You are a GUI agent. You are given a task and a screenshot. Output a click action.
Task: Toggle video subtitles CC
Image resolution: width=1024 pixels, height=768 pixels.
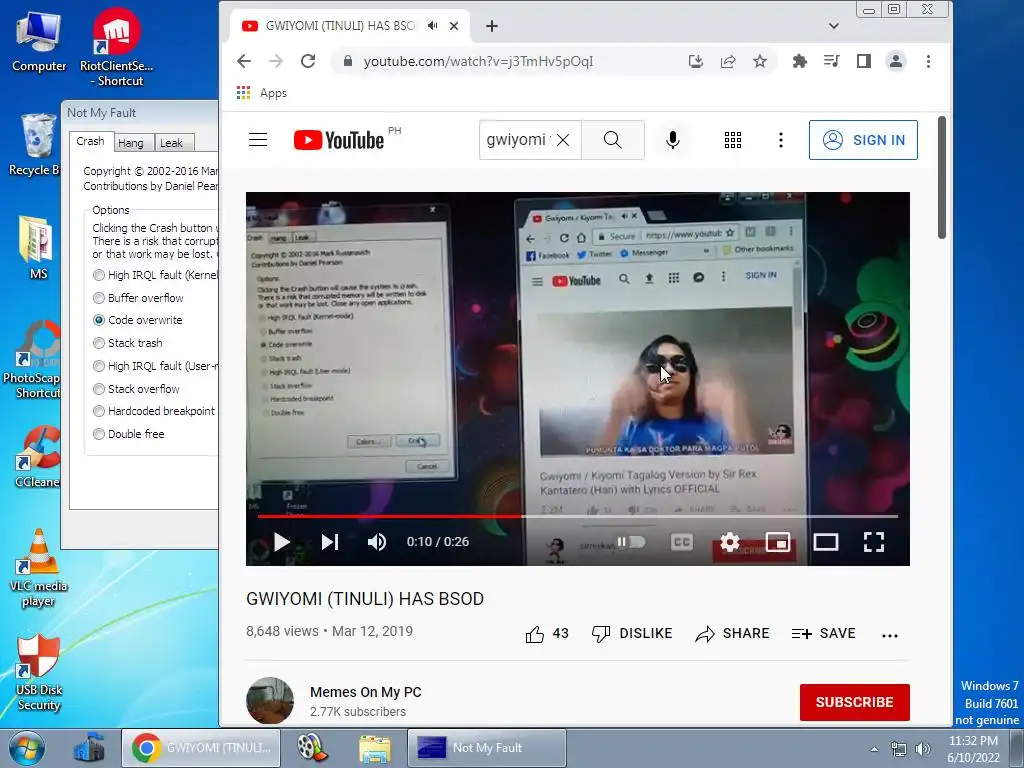pos(681,542)
